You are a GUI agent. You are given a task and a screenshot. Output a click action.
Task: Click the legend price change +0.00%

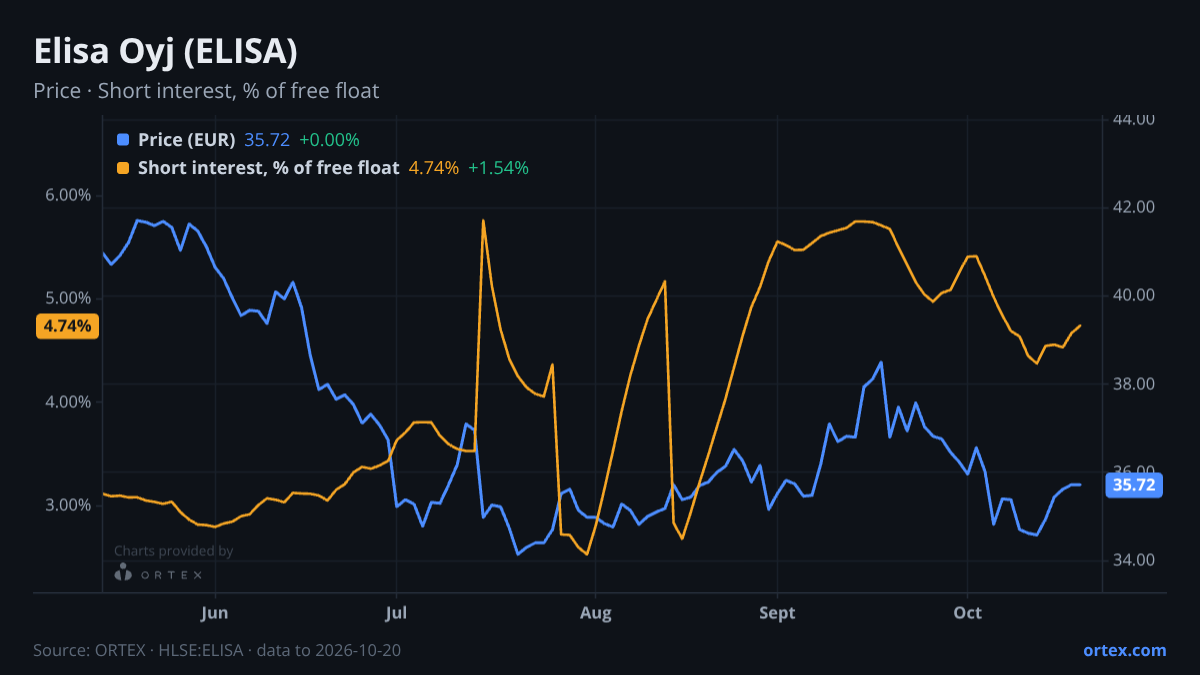pos(329,140)
